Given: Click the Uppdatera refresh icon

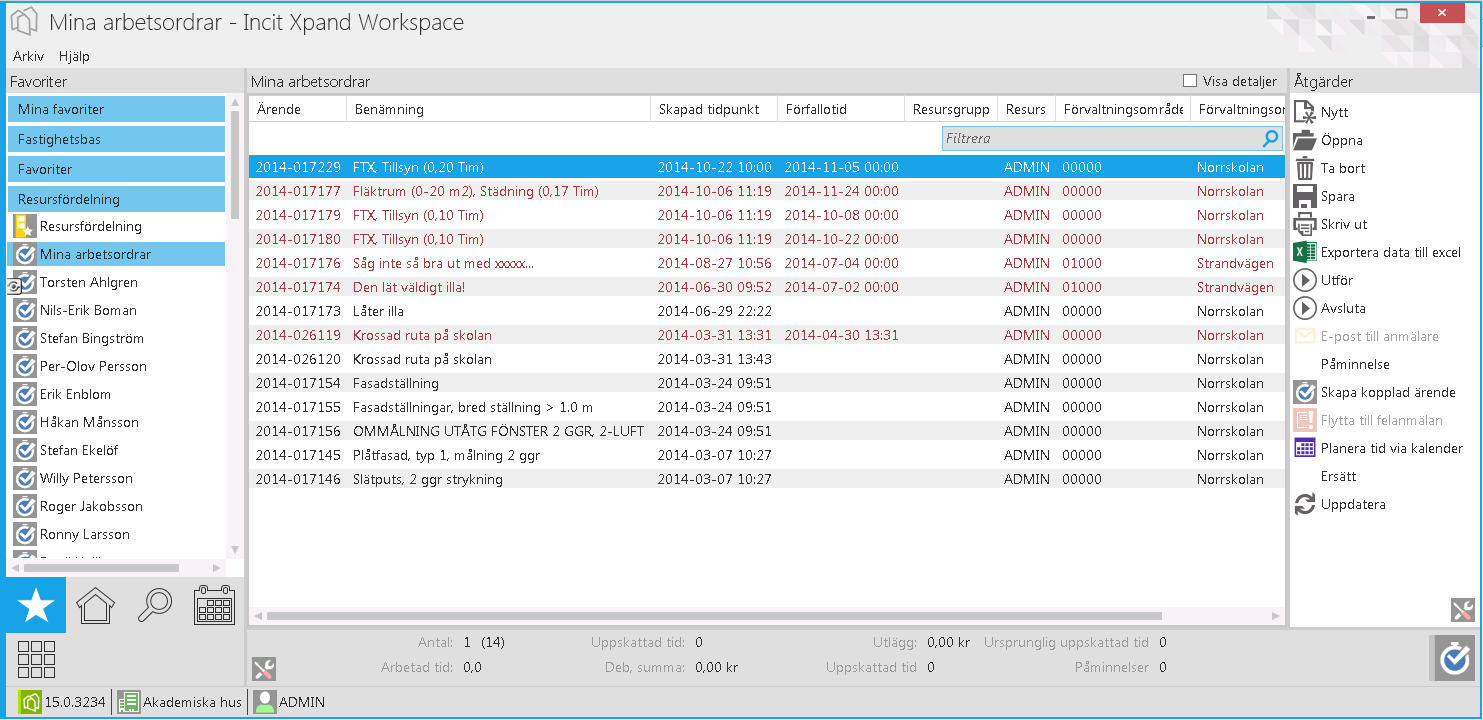Looking at the screenshot, I should (x=1305, y=504).
